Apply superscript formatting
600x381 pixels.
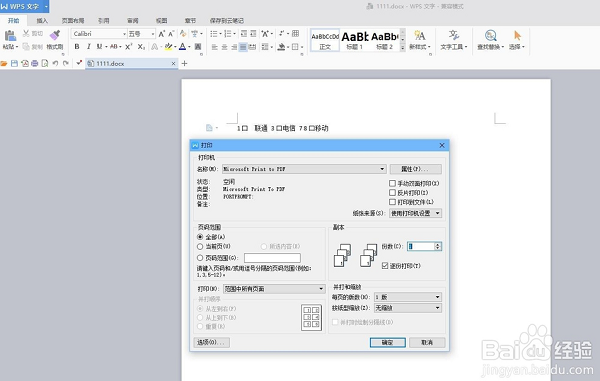tap(129, 47)
